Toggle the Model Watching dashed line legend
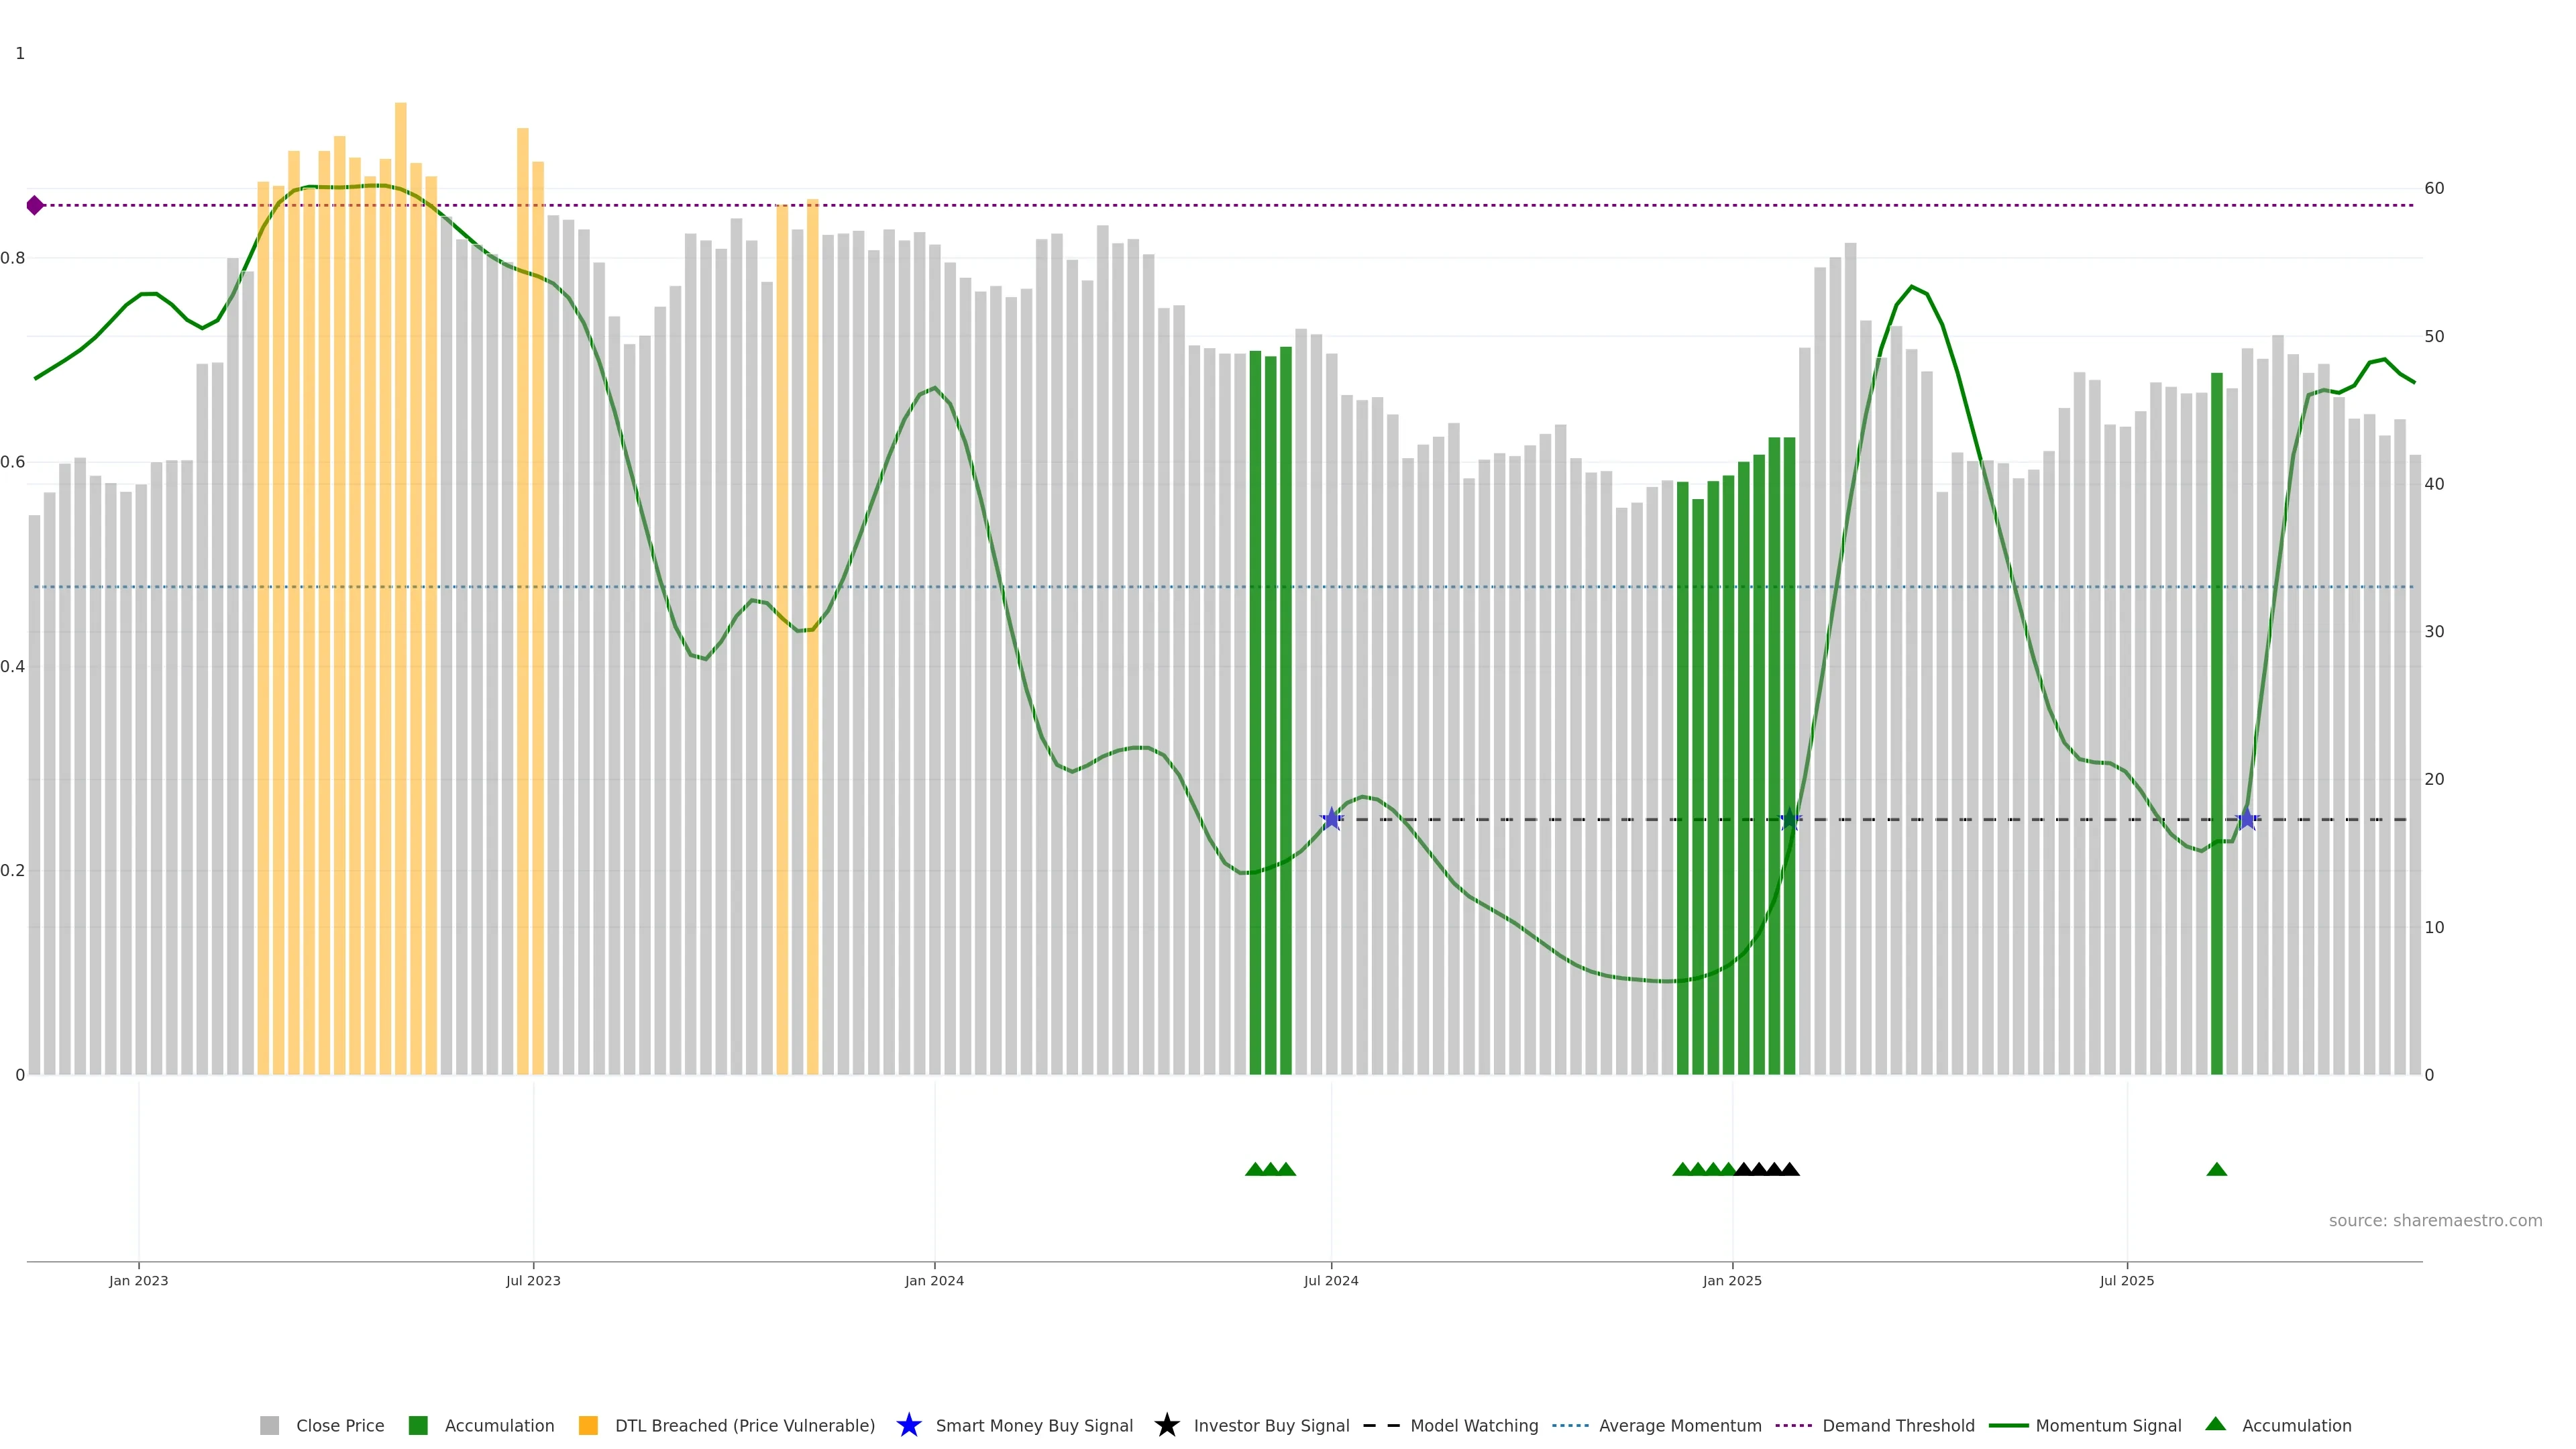 (1381, 1425)
